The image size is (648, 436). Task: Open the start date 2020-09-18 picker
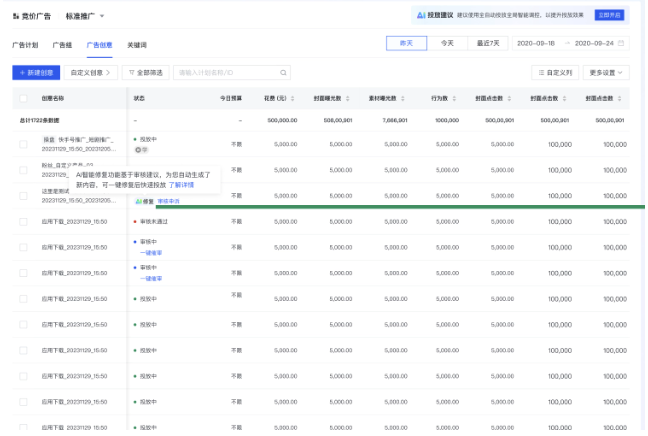(536, 43)
